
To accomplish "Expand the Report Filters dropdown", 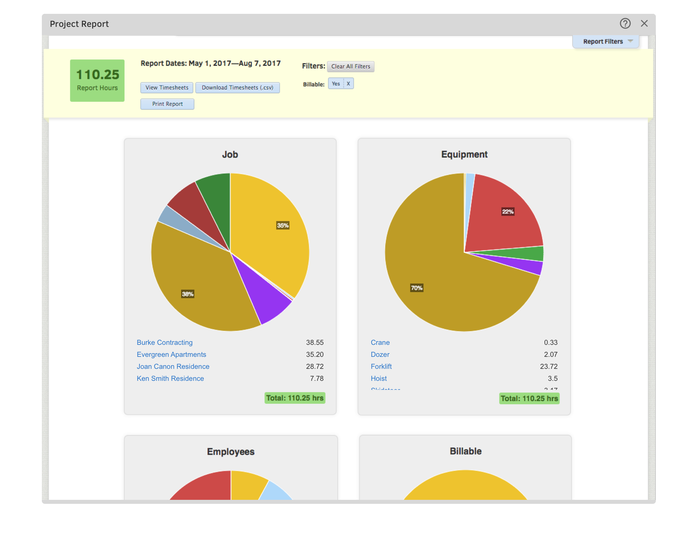I will pyautogui.click(x=606, y=42).
